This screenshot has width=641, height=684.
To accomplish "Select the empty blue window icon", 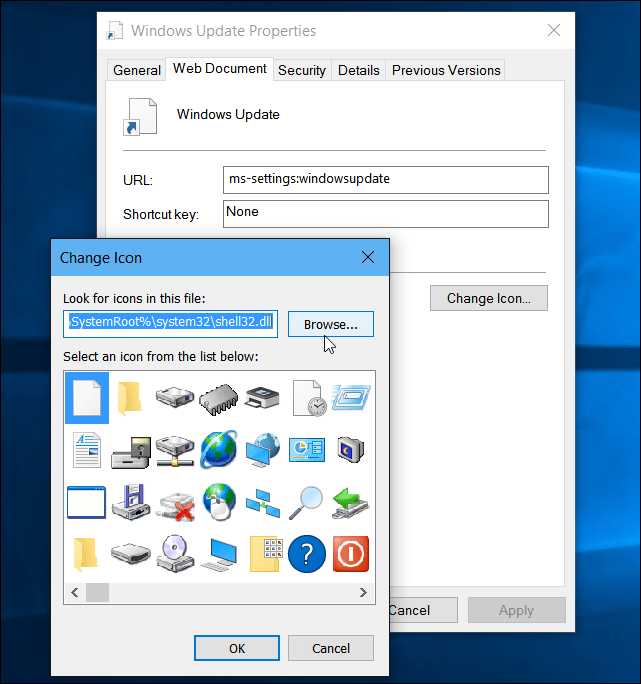I will 86,502.
